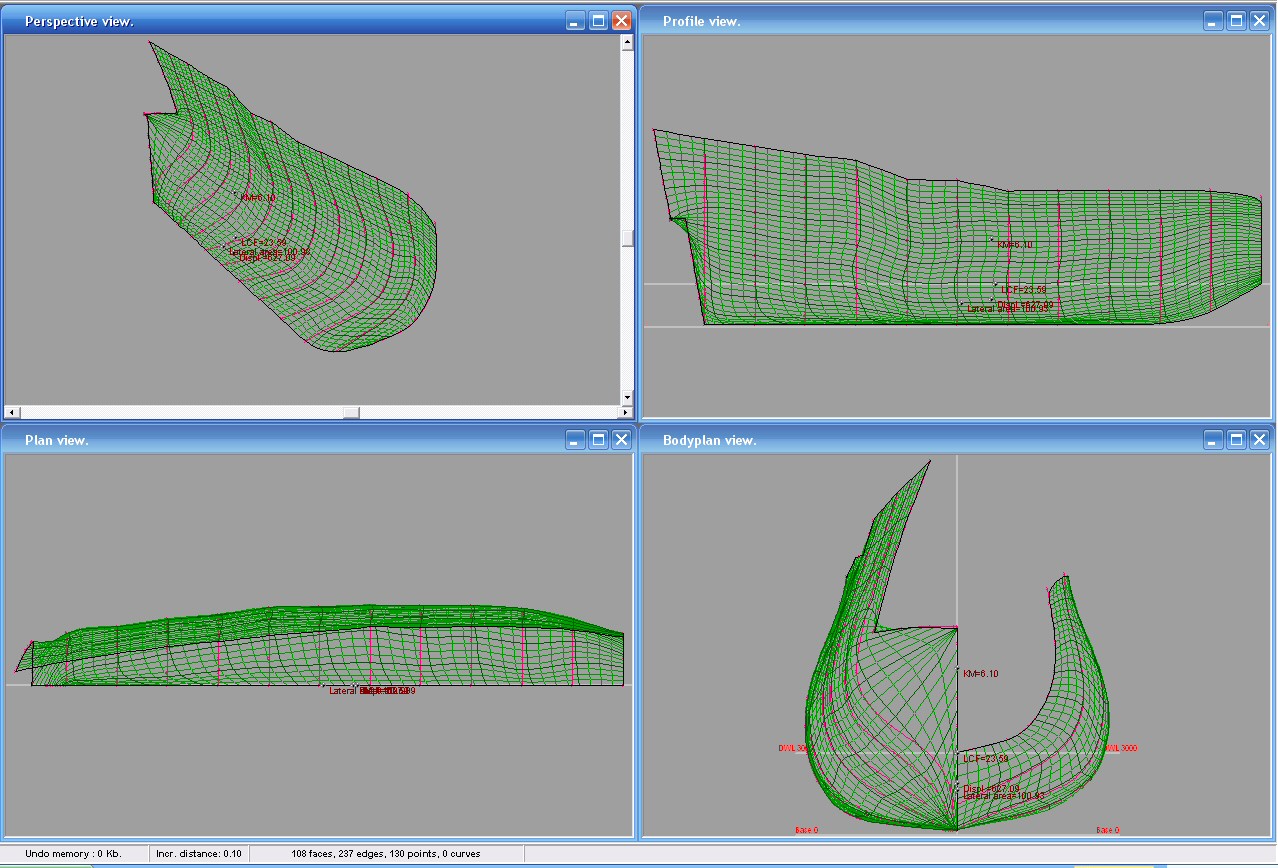The width and height of the screenshot is (1278, 868).
Task: Close the Bodyplan view window
Action: (1259, 440)
